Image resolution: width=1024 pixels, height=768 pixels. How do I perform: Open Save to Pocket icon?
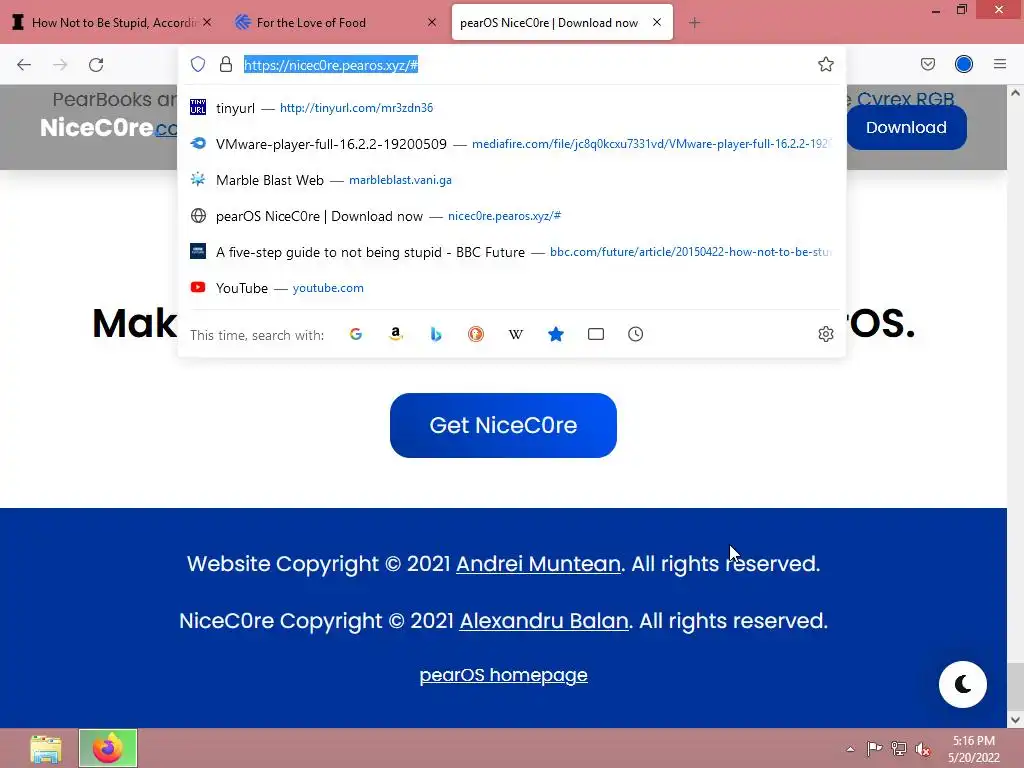[x=927, y=64]
